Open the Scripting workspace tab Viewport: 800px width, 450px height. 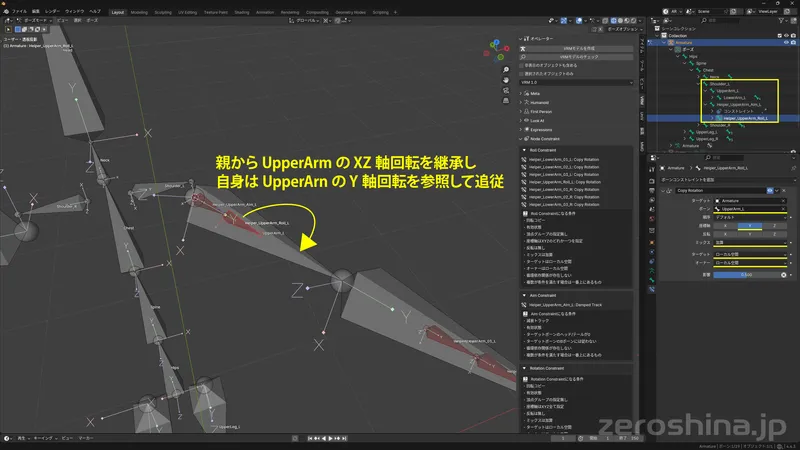[x=380, y=12]
